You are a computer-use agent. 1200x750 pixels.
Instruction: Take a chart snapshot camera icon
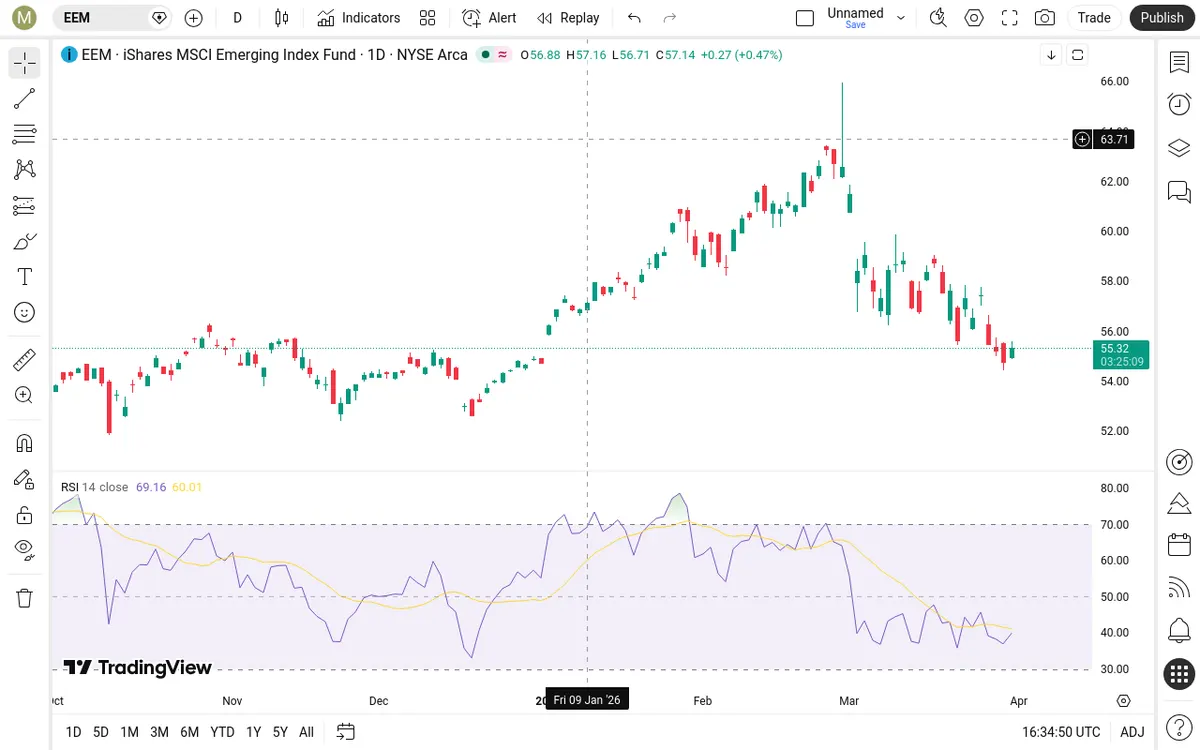tap(1045, 17)
